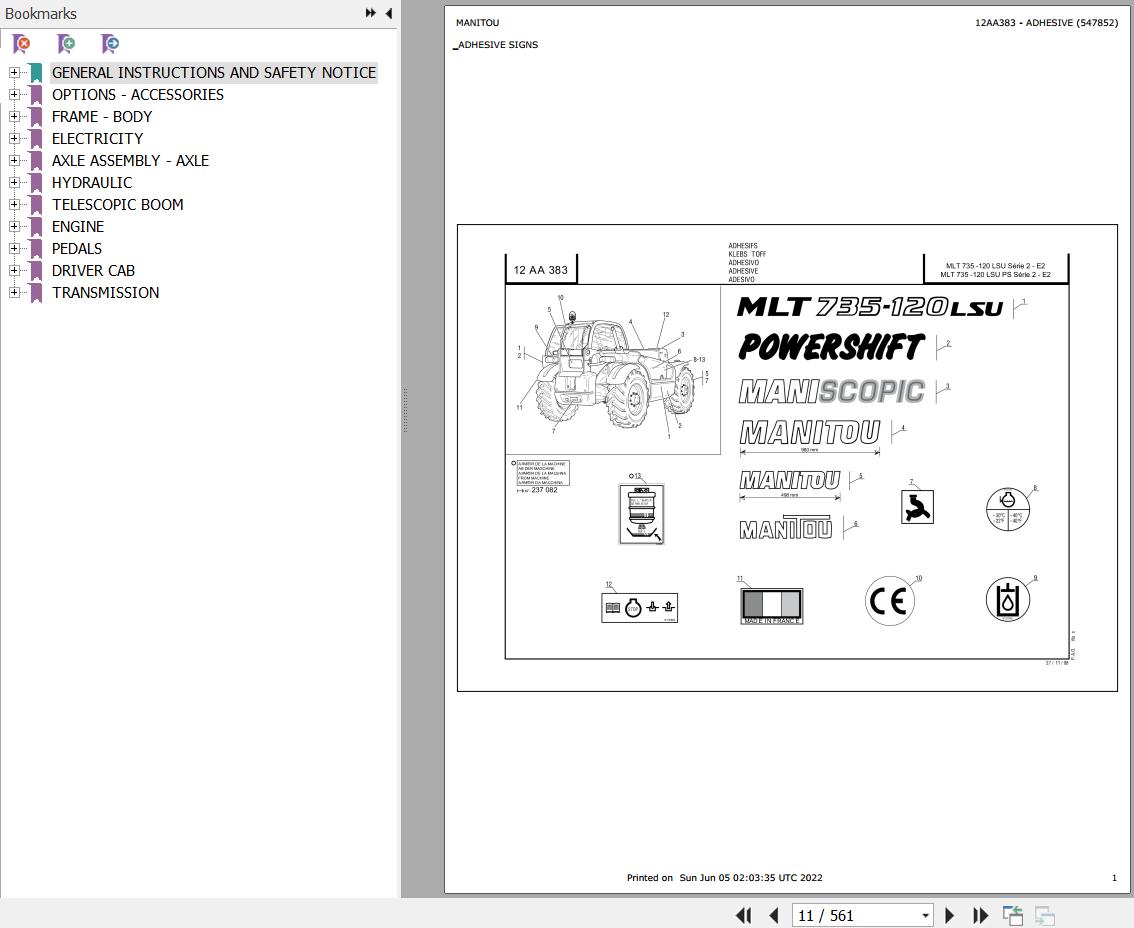Click the double-arrow icon in Bookmarks header

tap(370, 13)
